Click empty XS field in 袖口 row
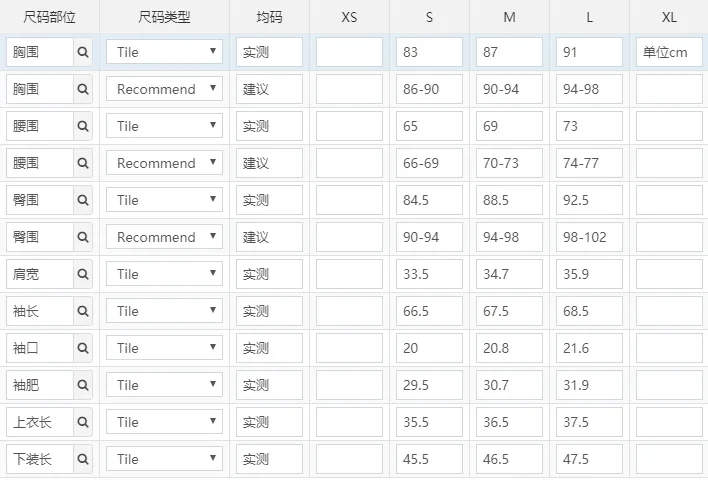Image resolution: width=708 pixels, height=480 pixels. [x=349, y=348]
